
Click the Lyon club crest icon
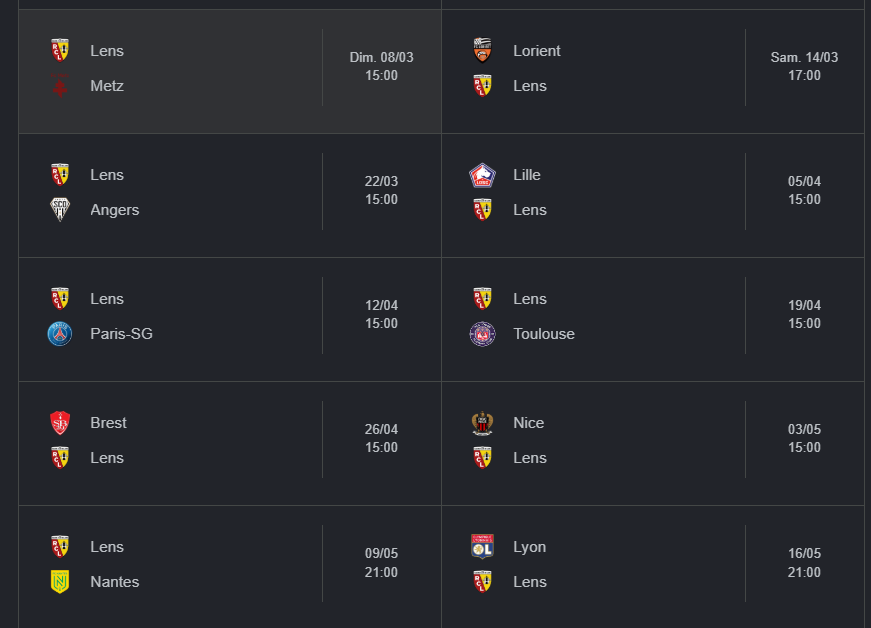[482, 547]
